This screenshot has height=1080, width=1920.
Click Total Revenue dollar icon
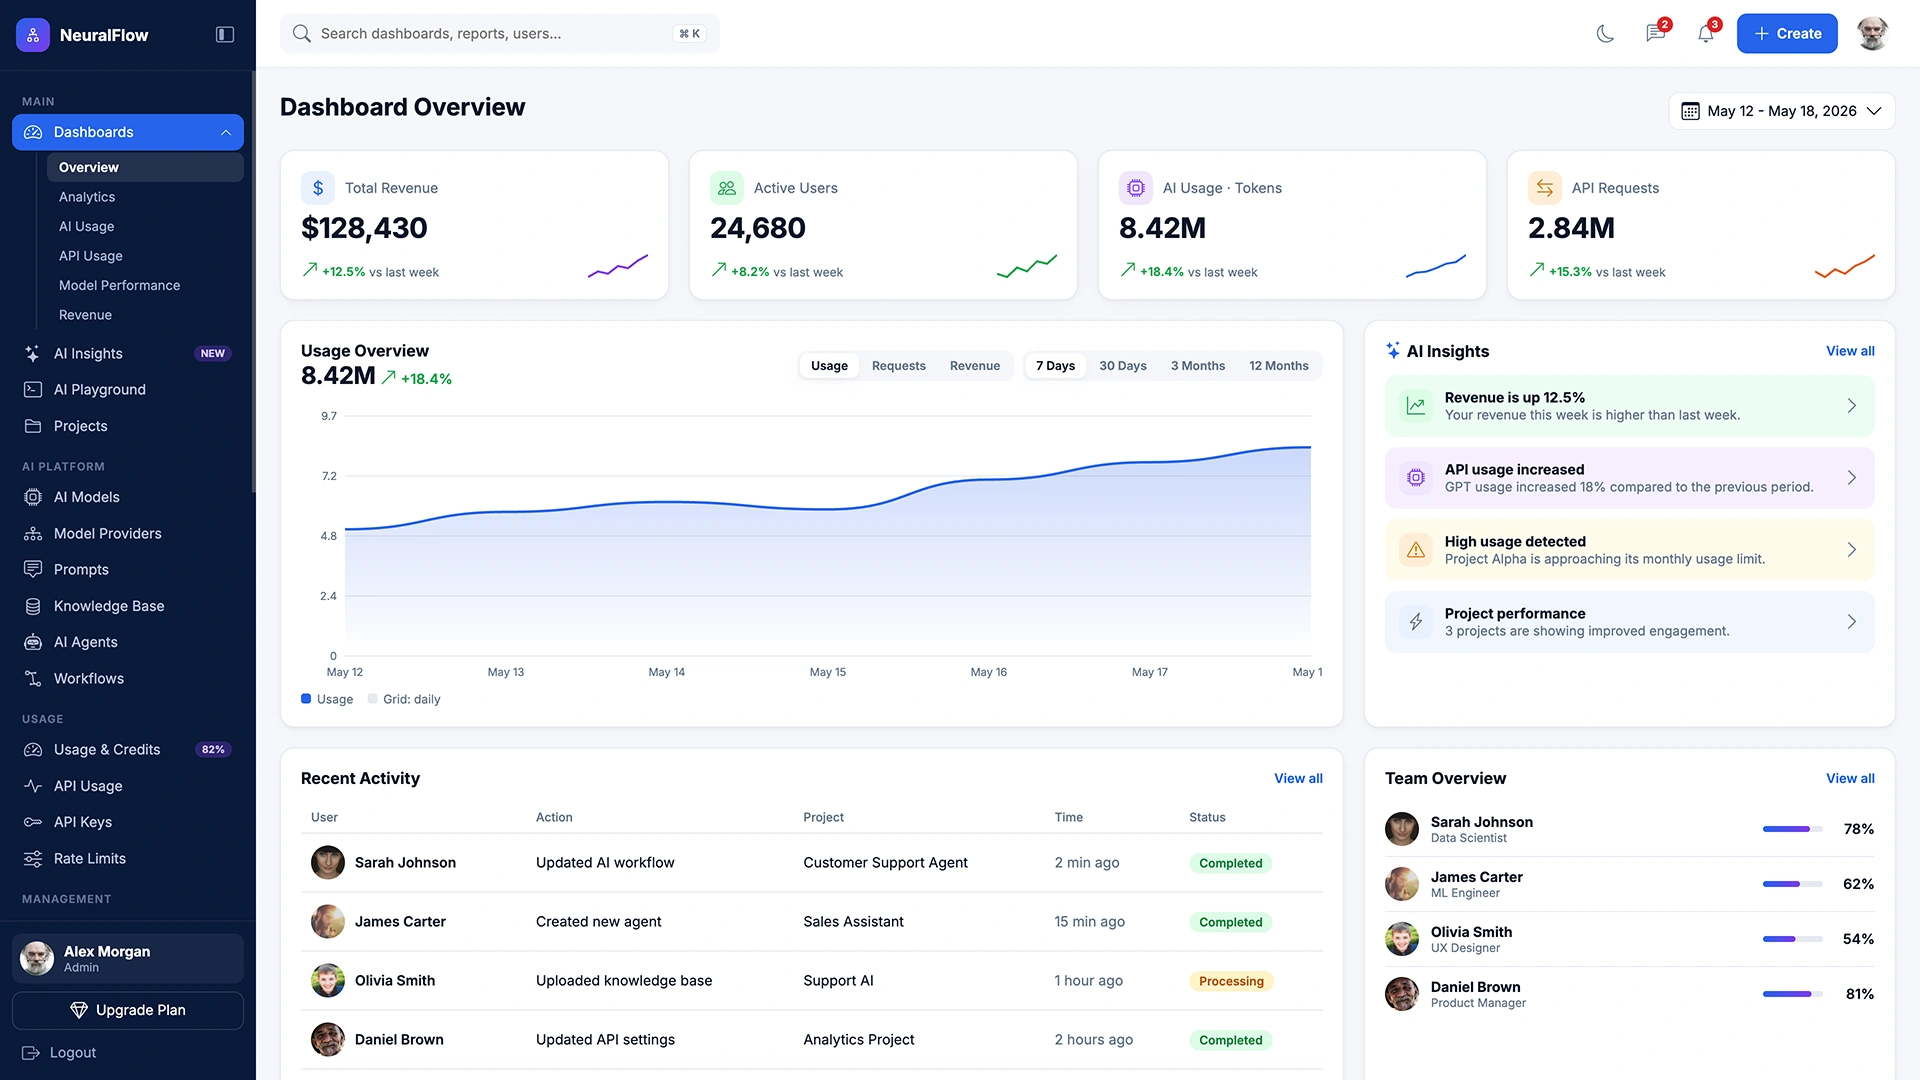318,188
